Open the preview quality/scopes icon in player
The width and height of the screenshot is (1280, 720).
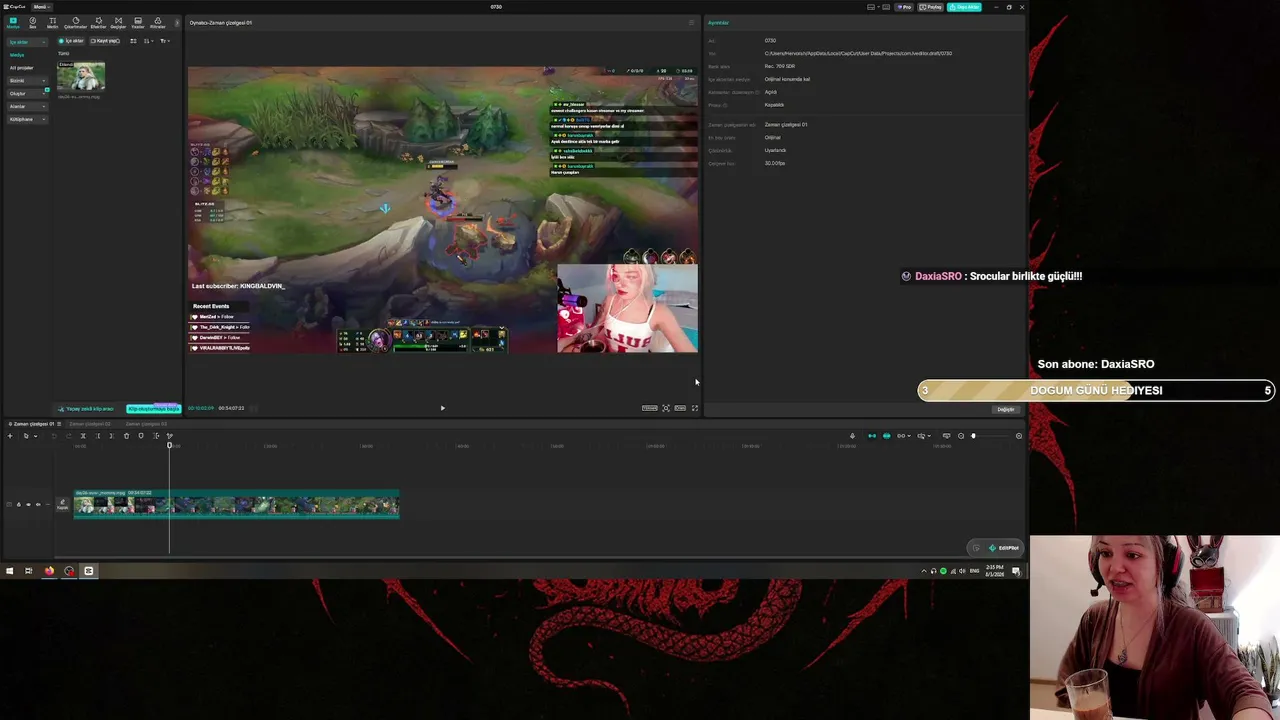(650, 408)
